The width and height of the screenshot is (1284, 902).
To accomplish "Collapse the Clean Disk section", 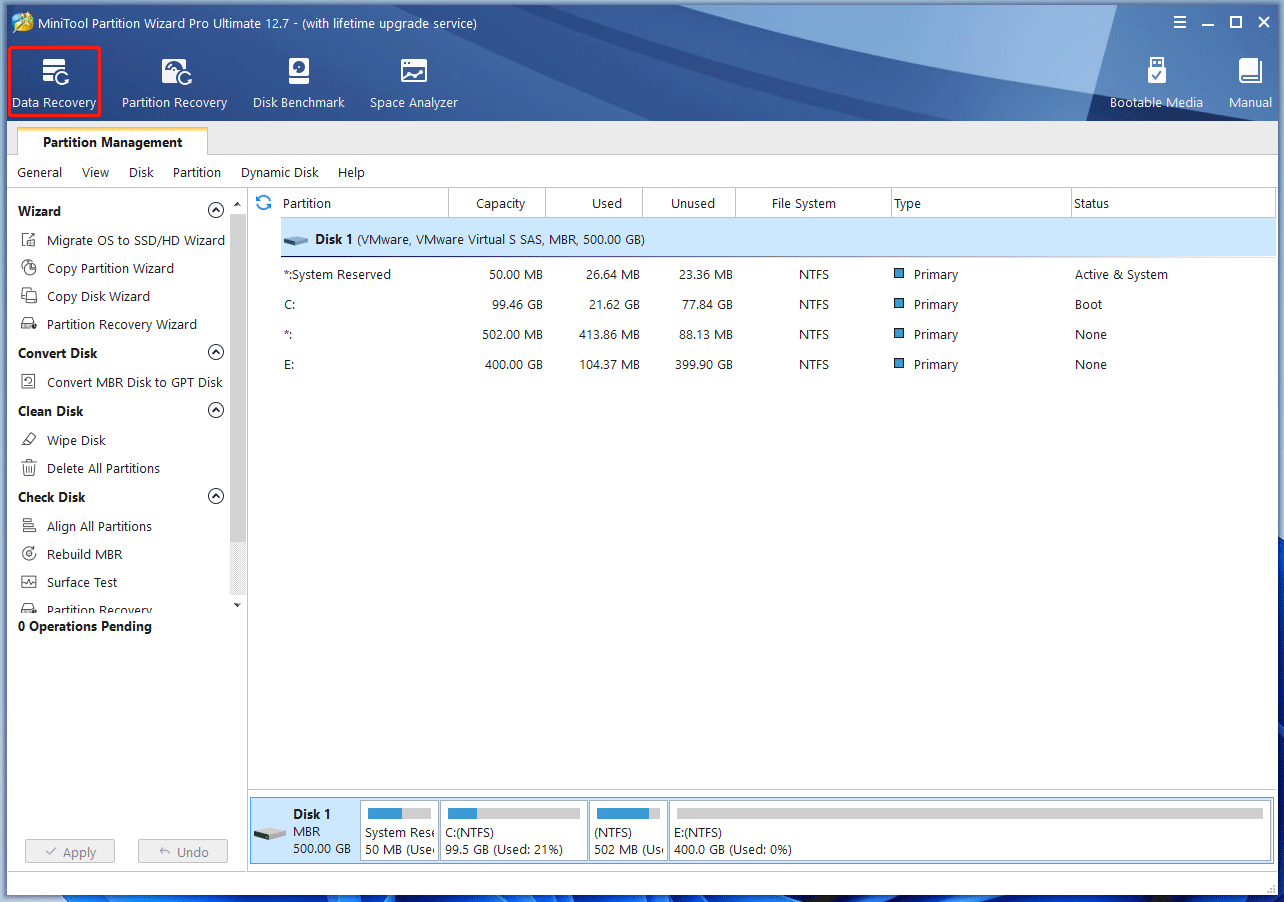I will (215, 410).
